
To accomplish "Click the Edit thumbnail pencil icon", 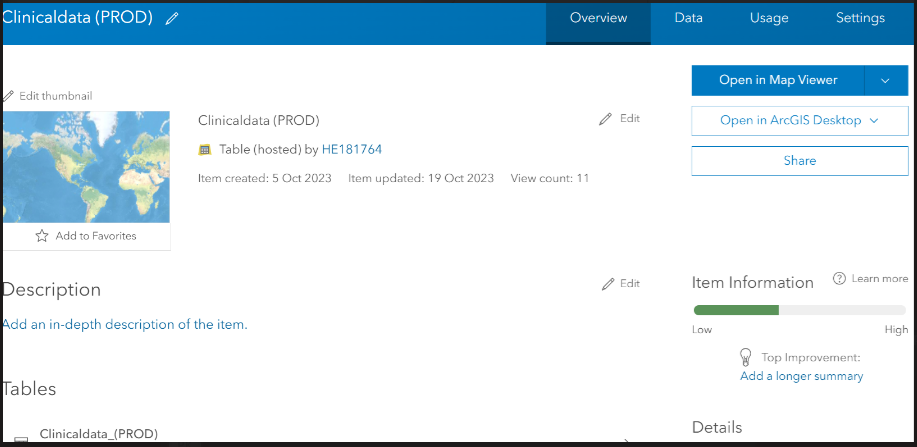I will (x=9, y=96).
